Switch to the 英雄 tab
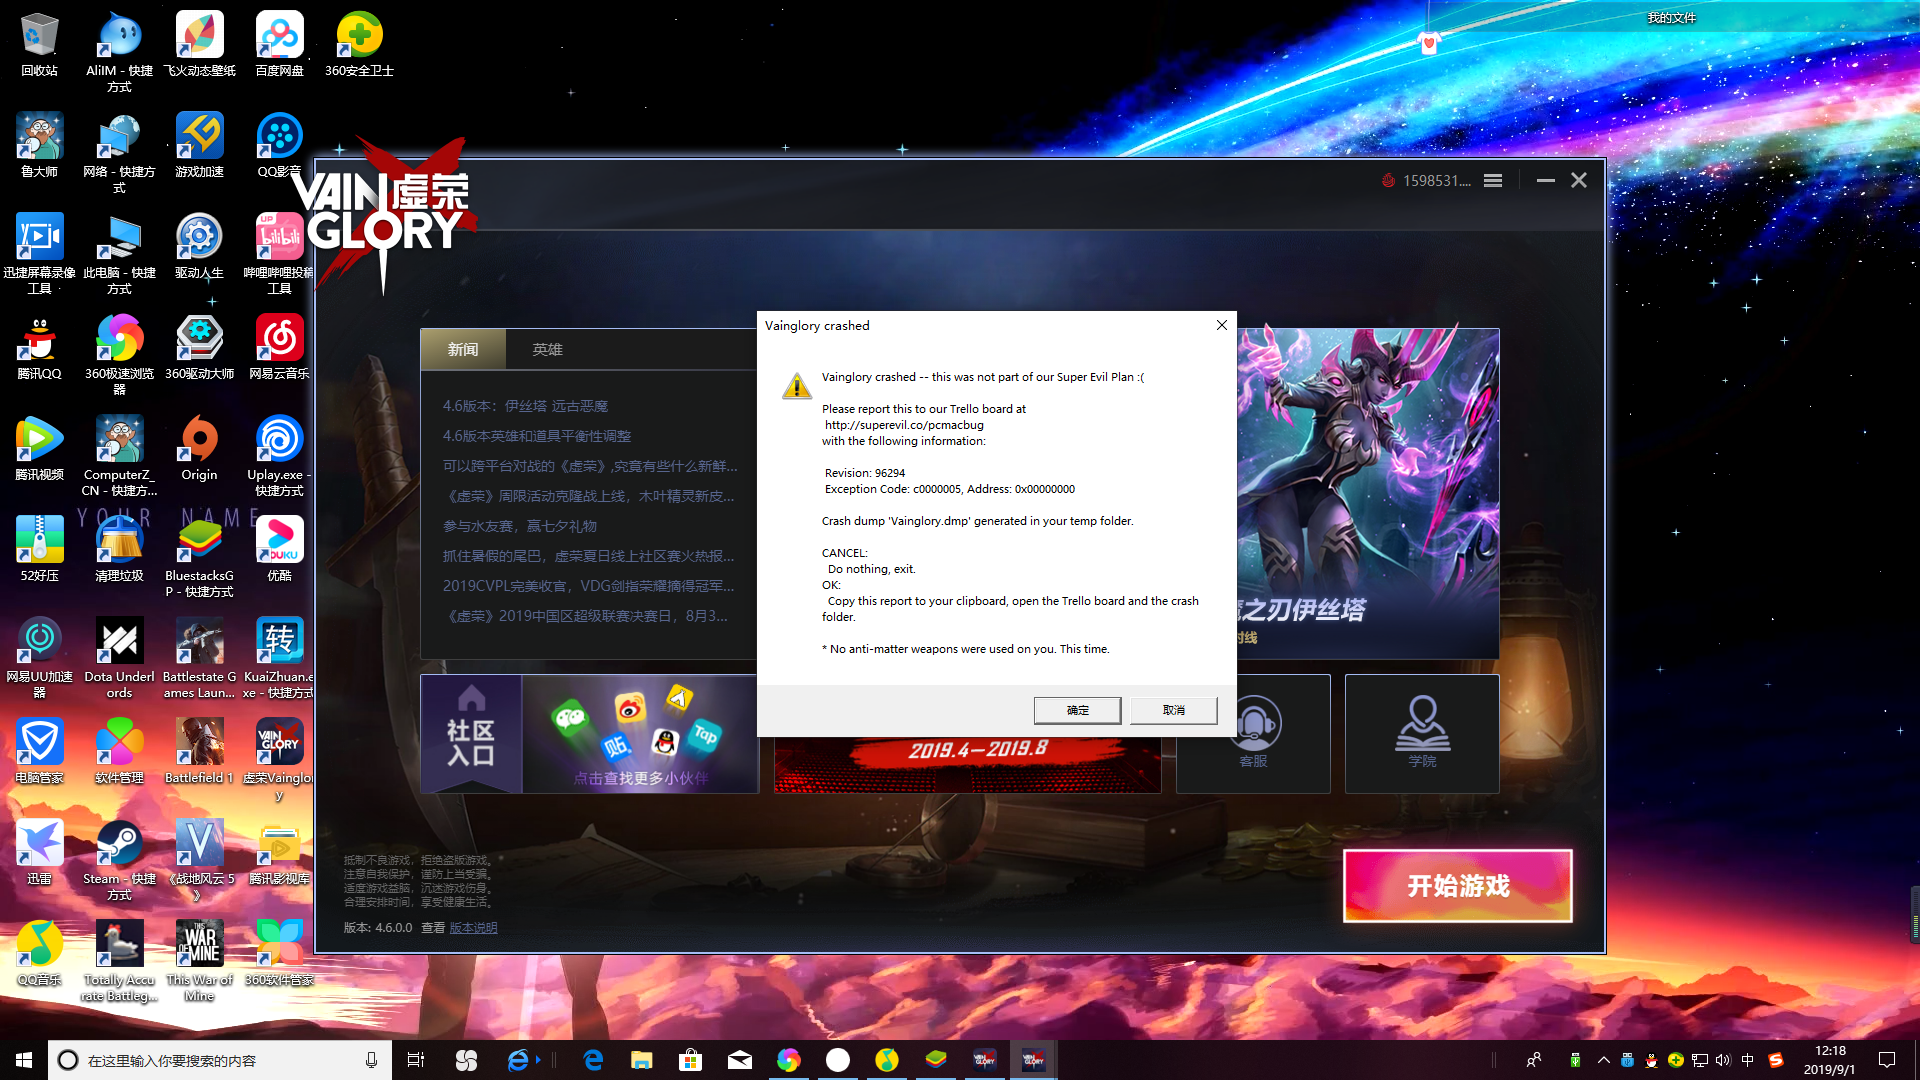Screen dimensions: 1920x1080 [x=547, y=349]
